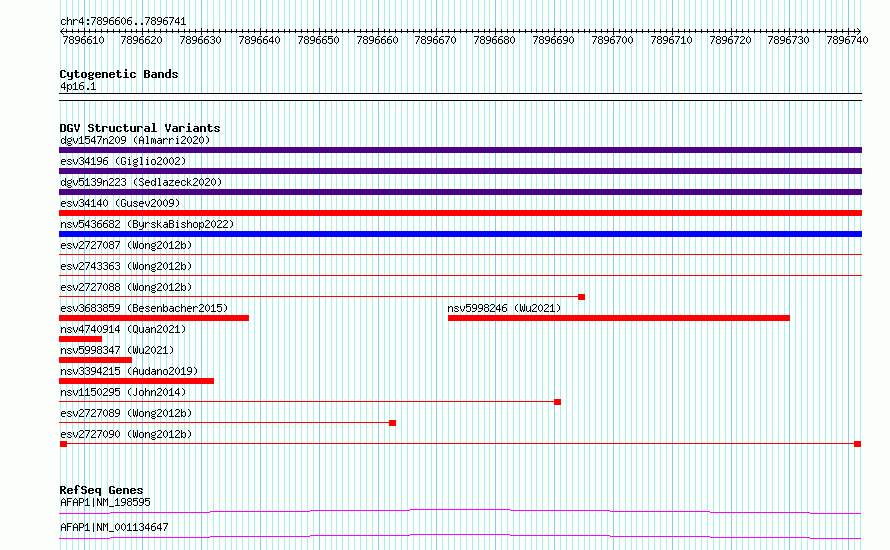Viewport: 890px width, 550px height.
Task: Select nsv3394215 (Audano2019) label
Action: click(x=129, y=371)
